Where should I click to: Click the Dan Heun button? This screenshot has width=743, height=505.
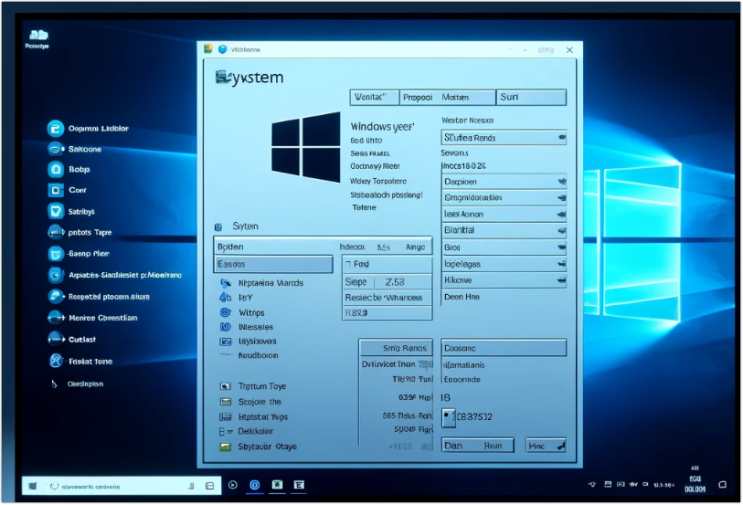click(x=478, y=446)
